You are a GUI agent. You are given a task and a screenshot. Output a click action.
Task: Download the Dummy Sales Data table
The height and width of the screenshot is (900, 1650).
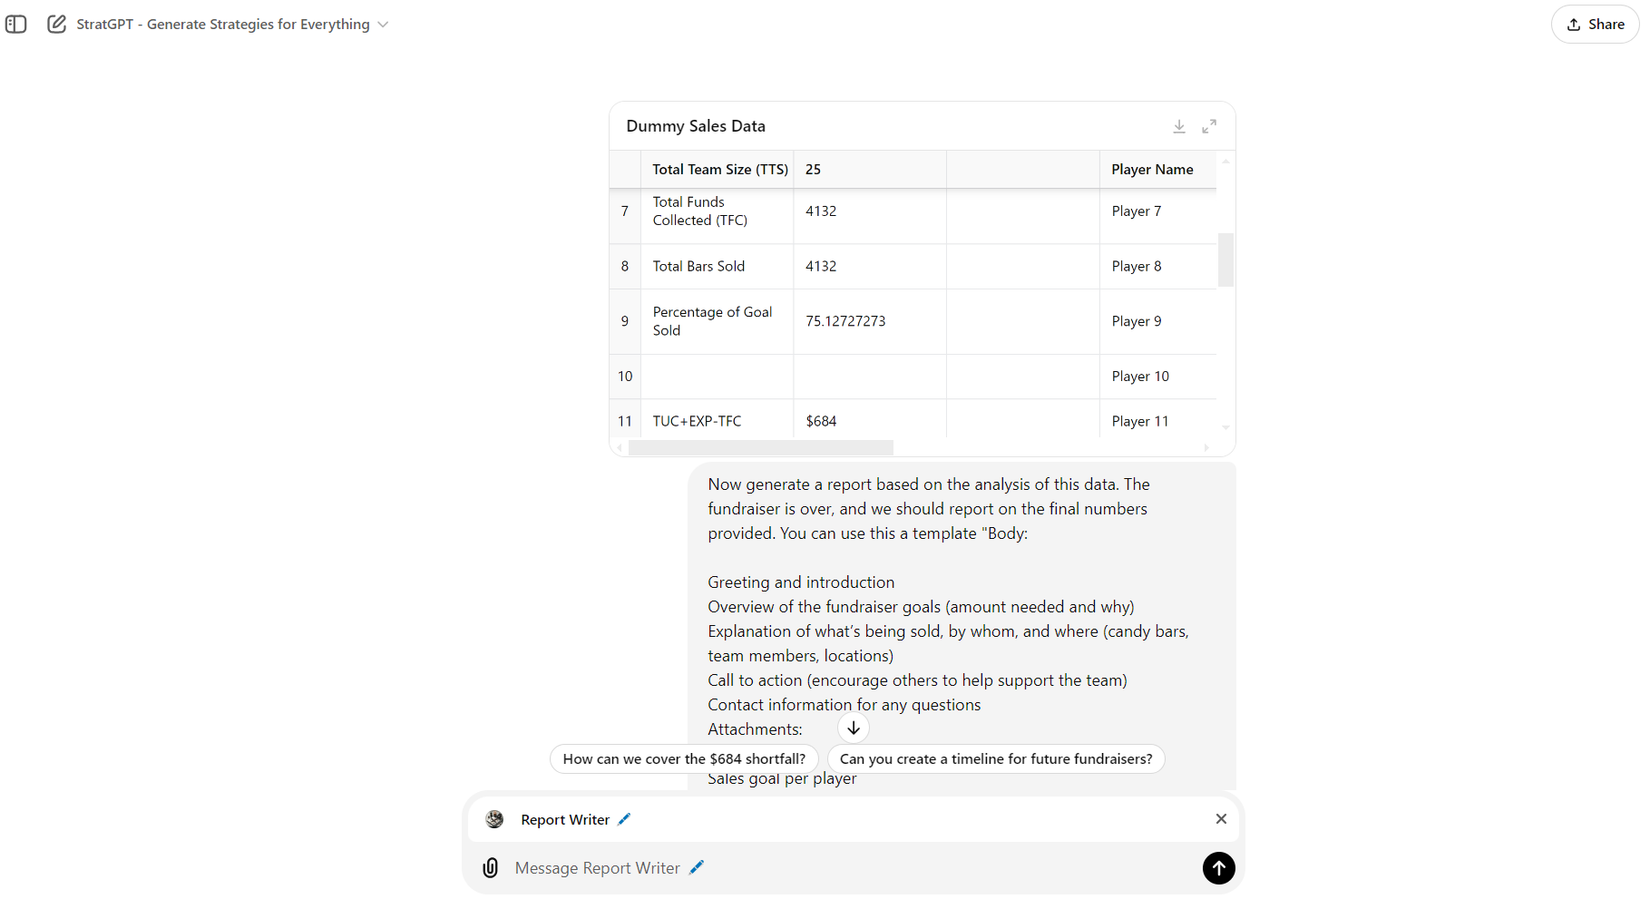(1179, 127)
